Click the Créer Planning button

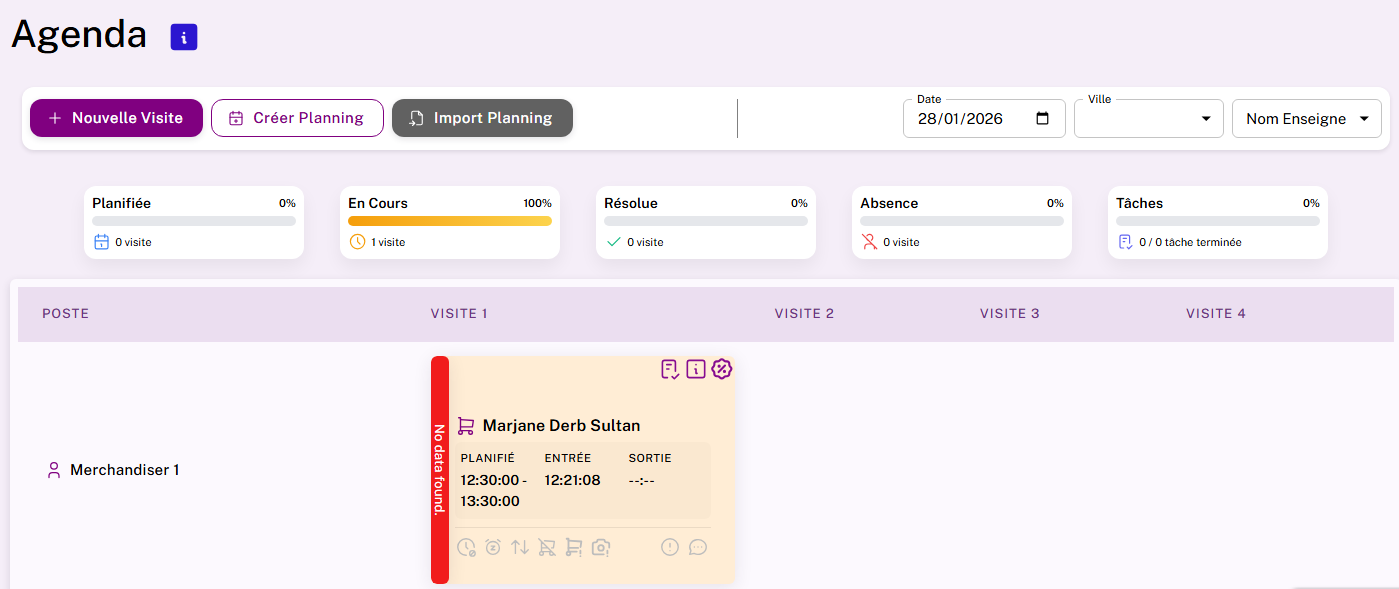tap(297, 118)
